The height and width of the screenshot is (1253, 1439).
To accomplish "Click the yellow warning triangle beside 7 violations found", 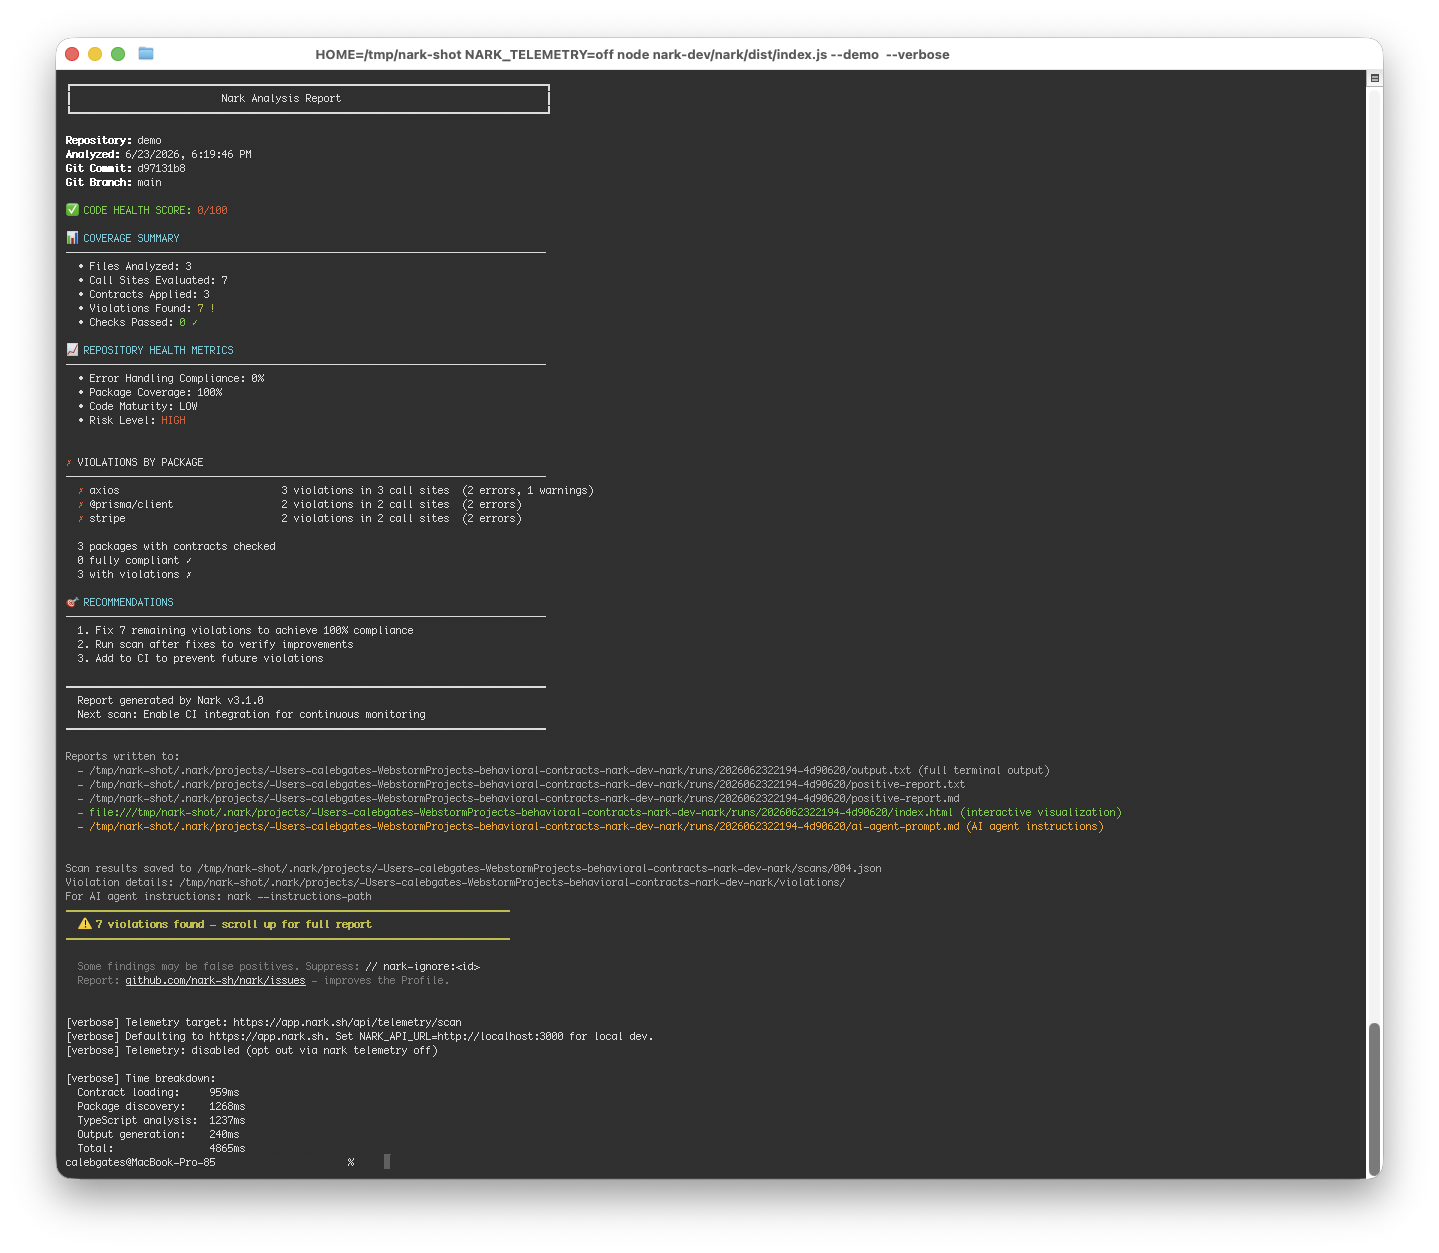I will pos(85,924).
